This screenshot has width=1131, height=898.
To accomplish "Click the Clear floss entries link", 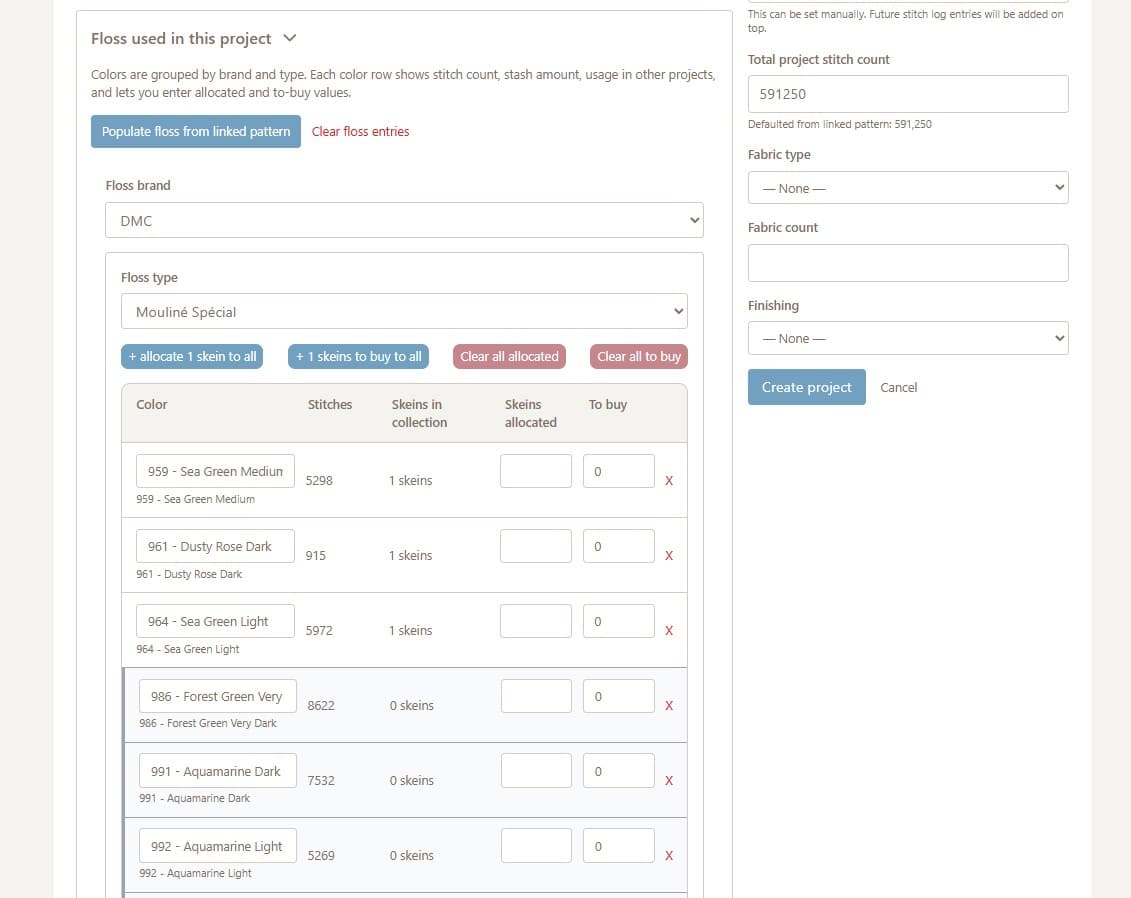I will click(360, 132).
